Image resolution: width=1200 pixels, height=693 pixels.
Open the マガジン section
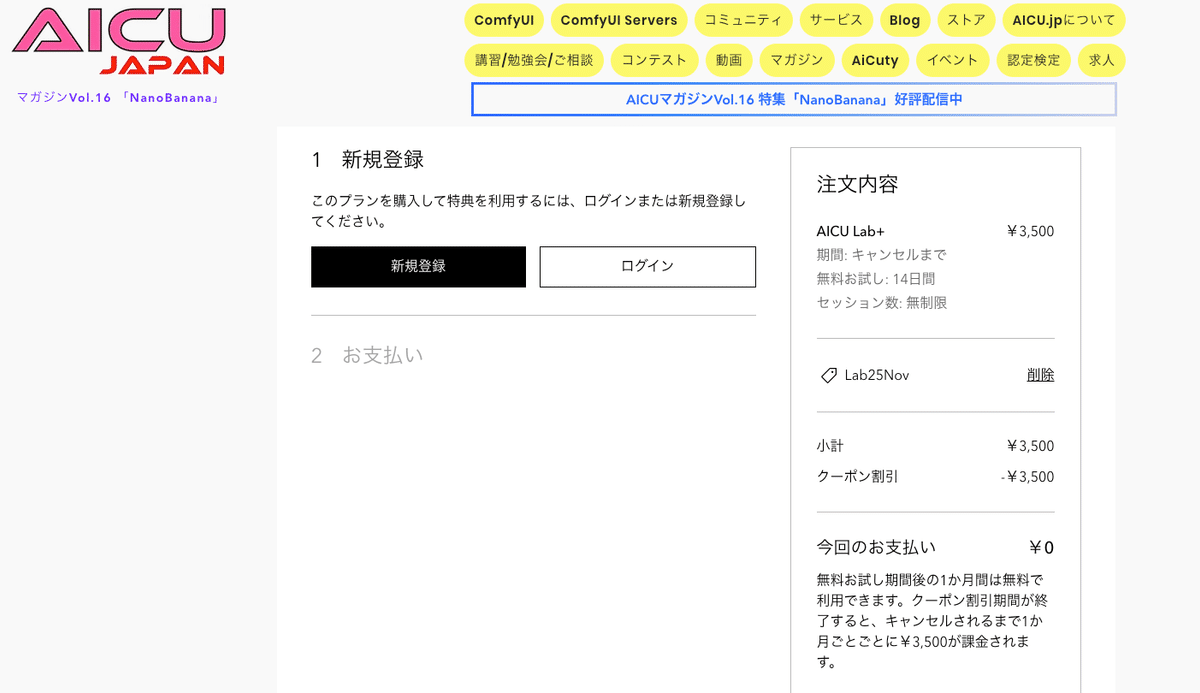coord(796,60)
